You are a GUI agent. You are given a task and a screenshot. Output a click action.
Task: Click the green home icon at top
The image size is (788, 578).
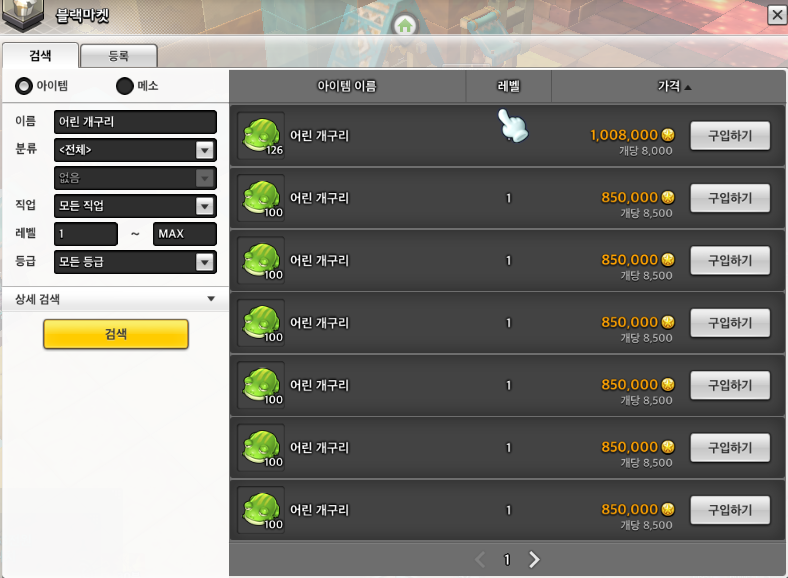pos(405,25)
